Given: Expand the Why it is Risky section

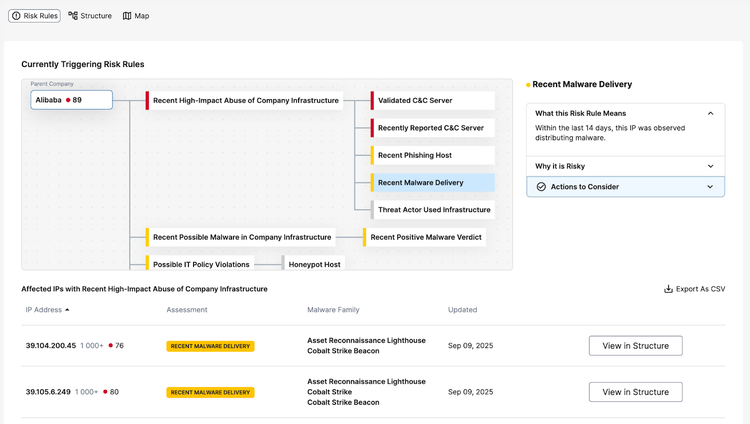Looking at the screenshot, I should [x=710, y=166].
